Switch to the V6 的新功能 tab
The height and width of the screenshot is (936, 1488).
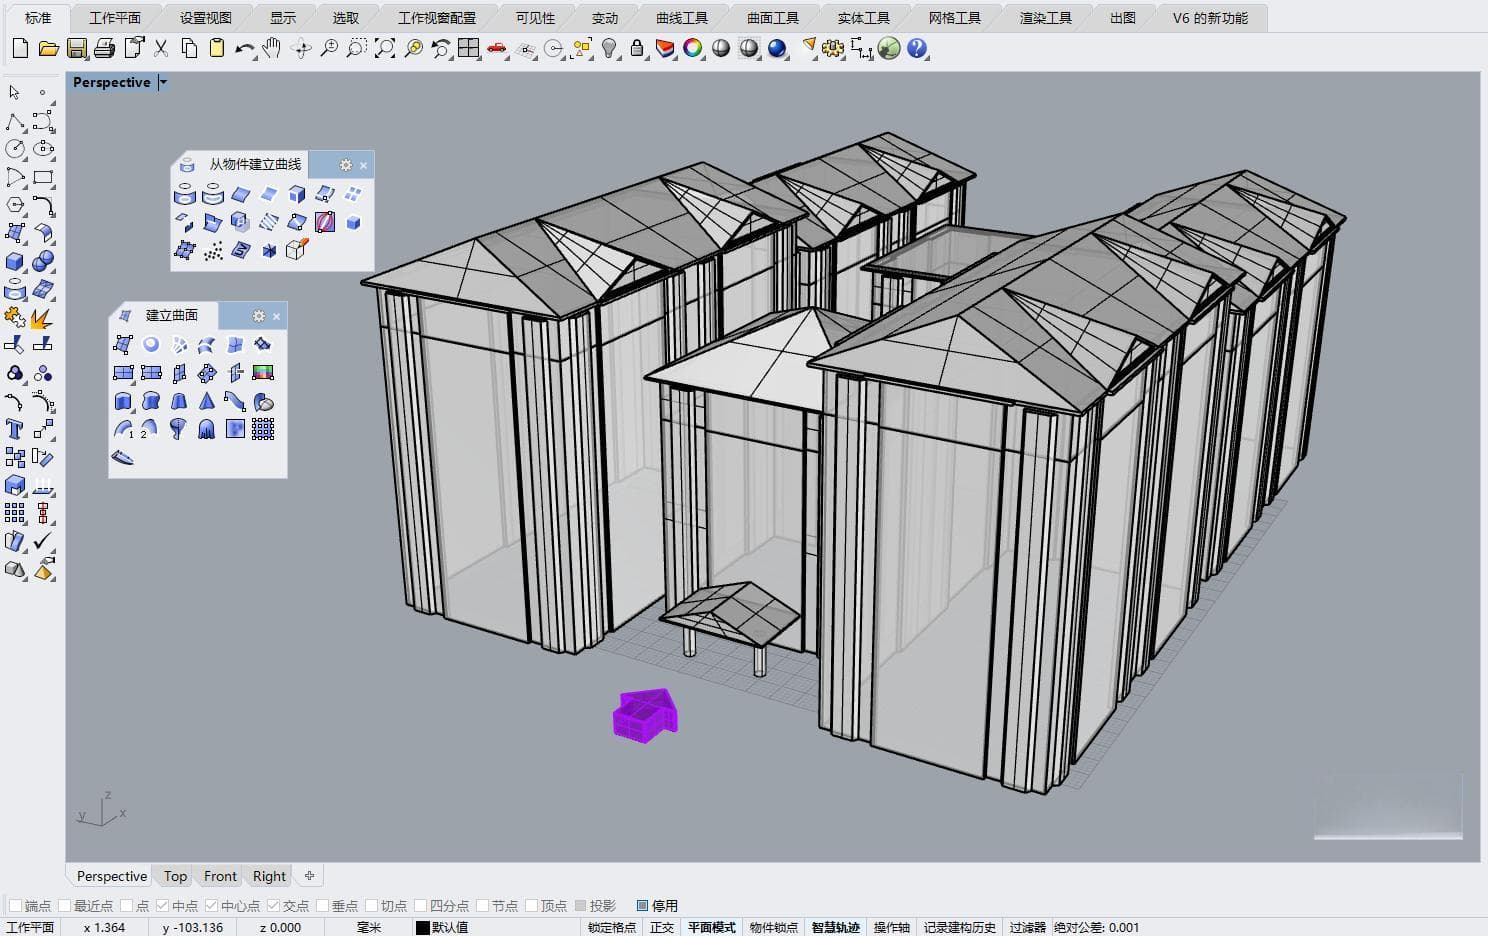point(1210,18)
